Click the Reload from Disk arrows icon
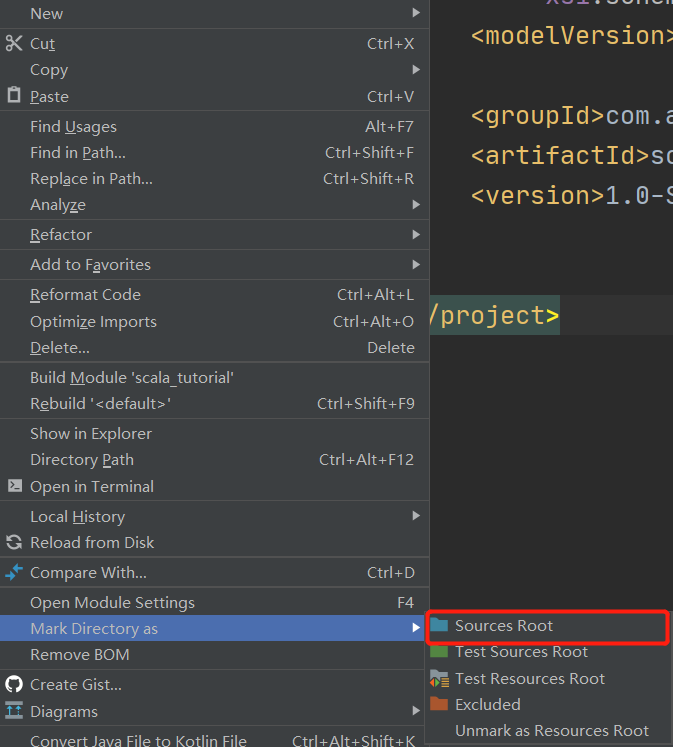673x747 pixels. (14, 542)
